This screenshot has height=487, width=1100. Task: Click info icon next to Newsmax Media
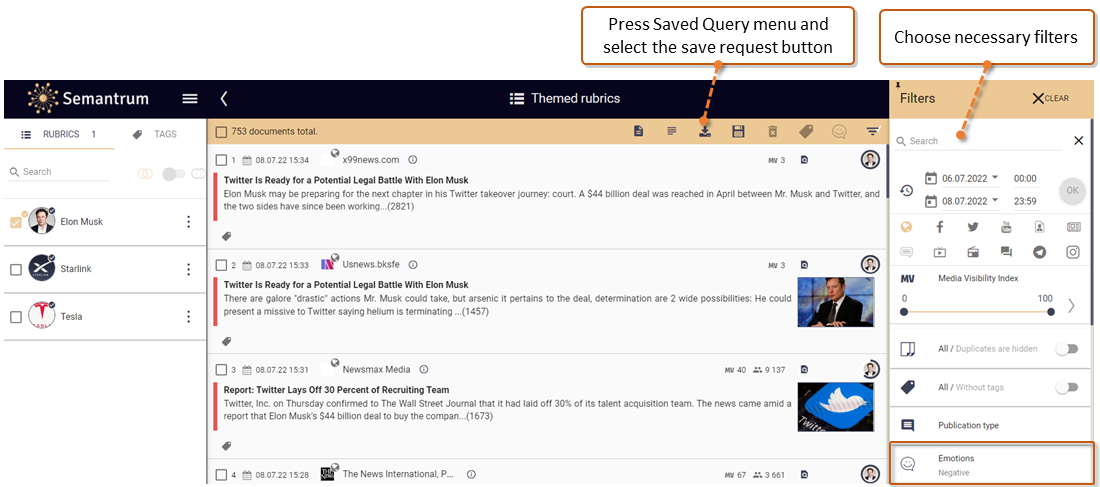[424, 369]
